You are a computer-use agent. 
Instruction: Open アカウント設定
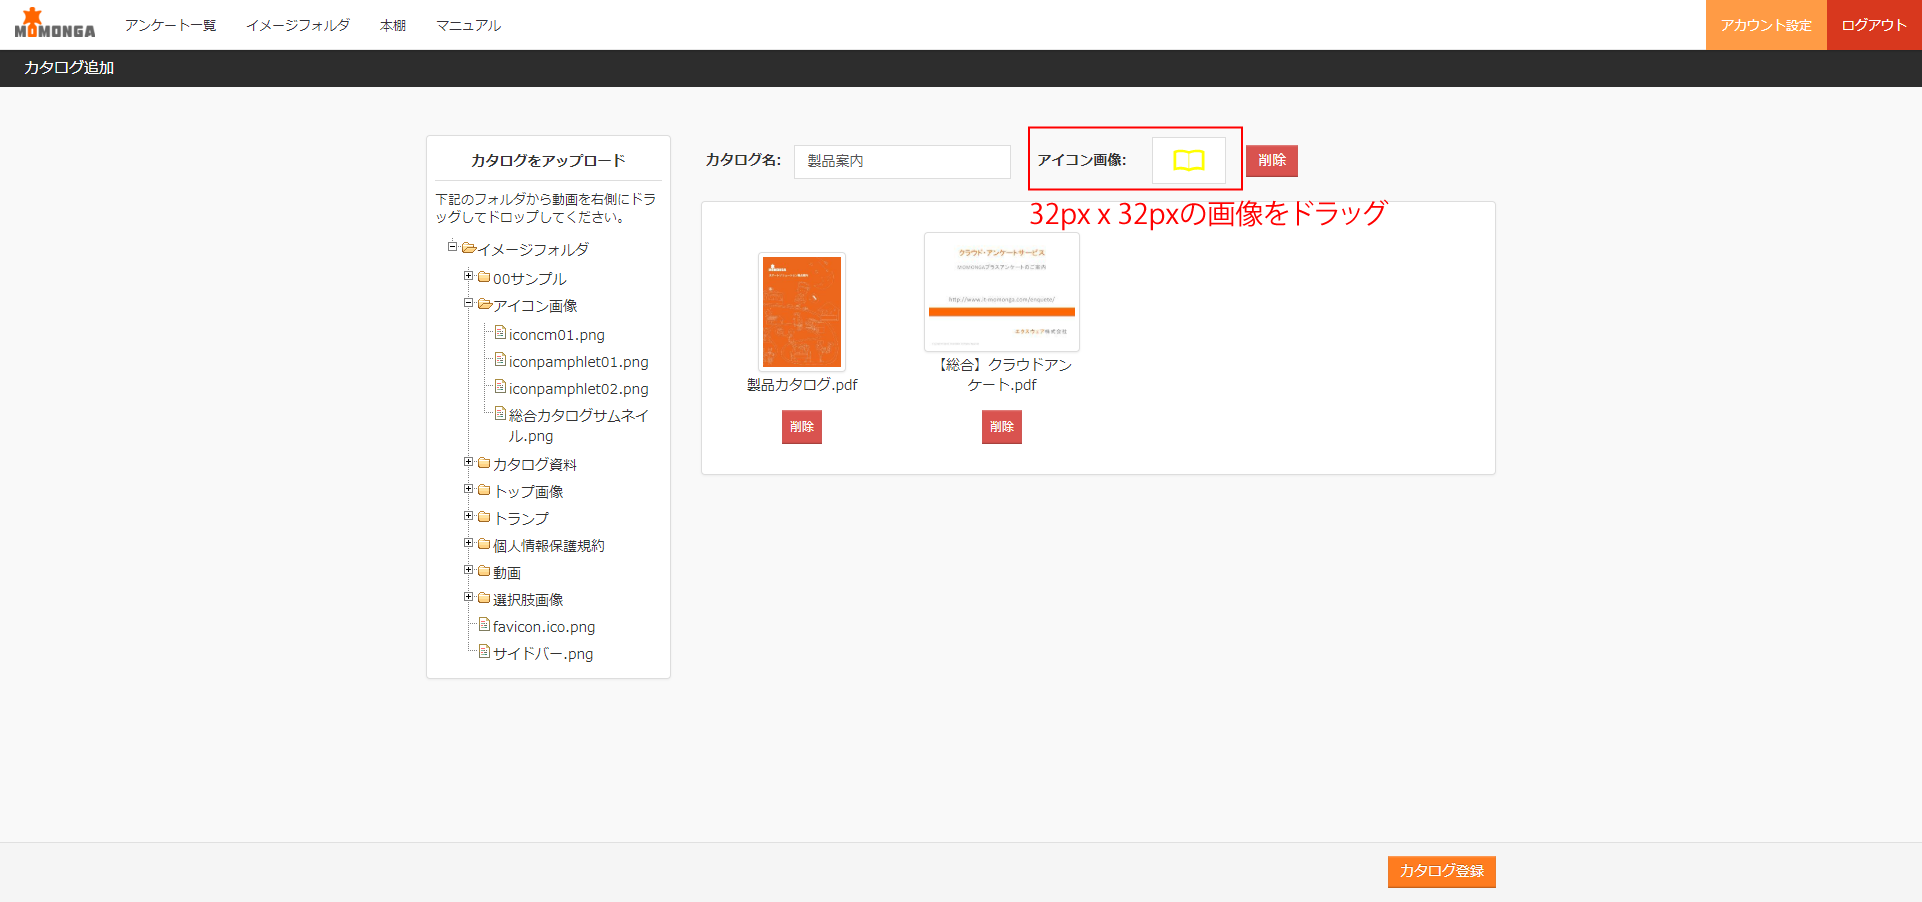point(1766,25)
